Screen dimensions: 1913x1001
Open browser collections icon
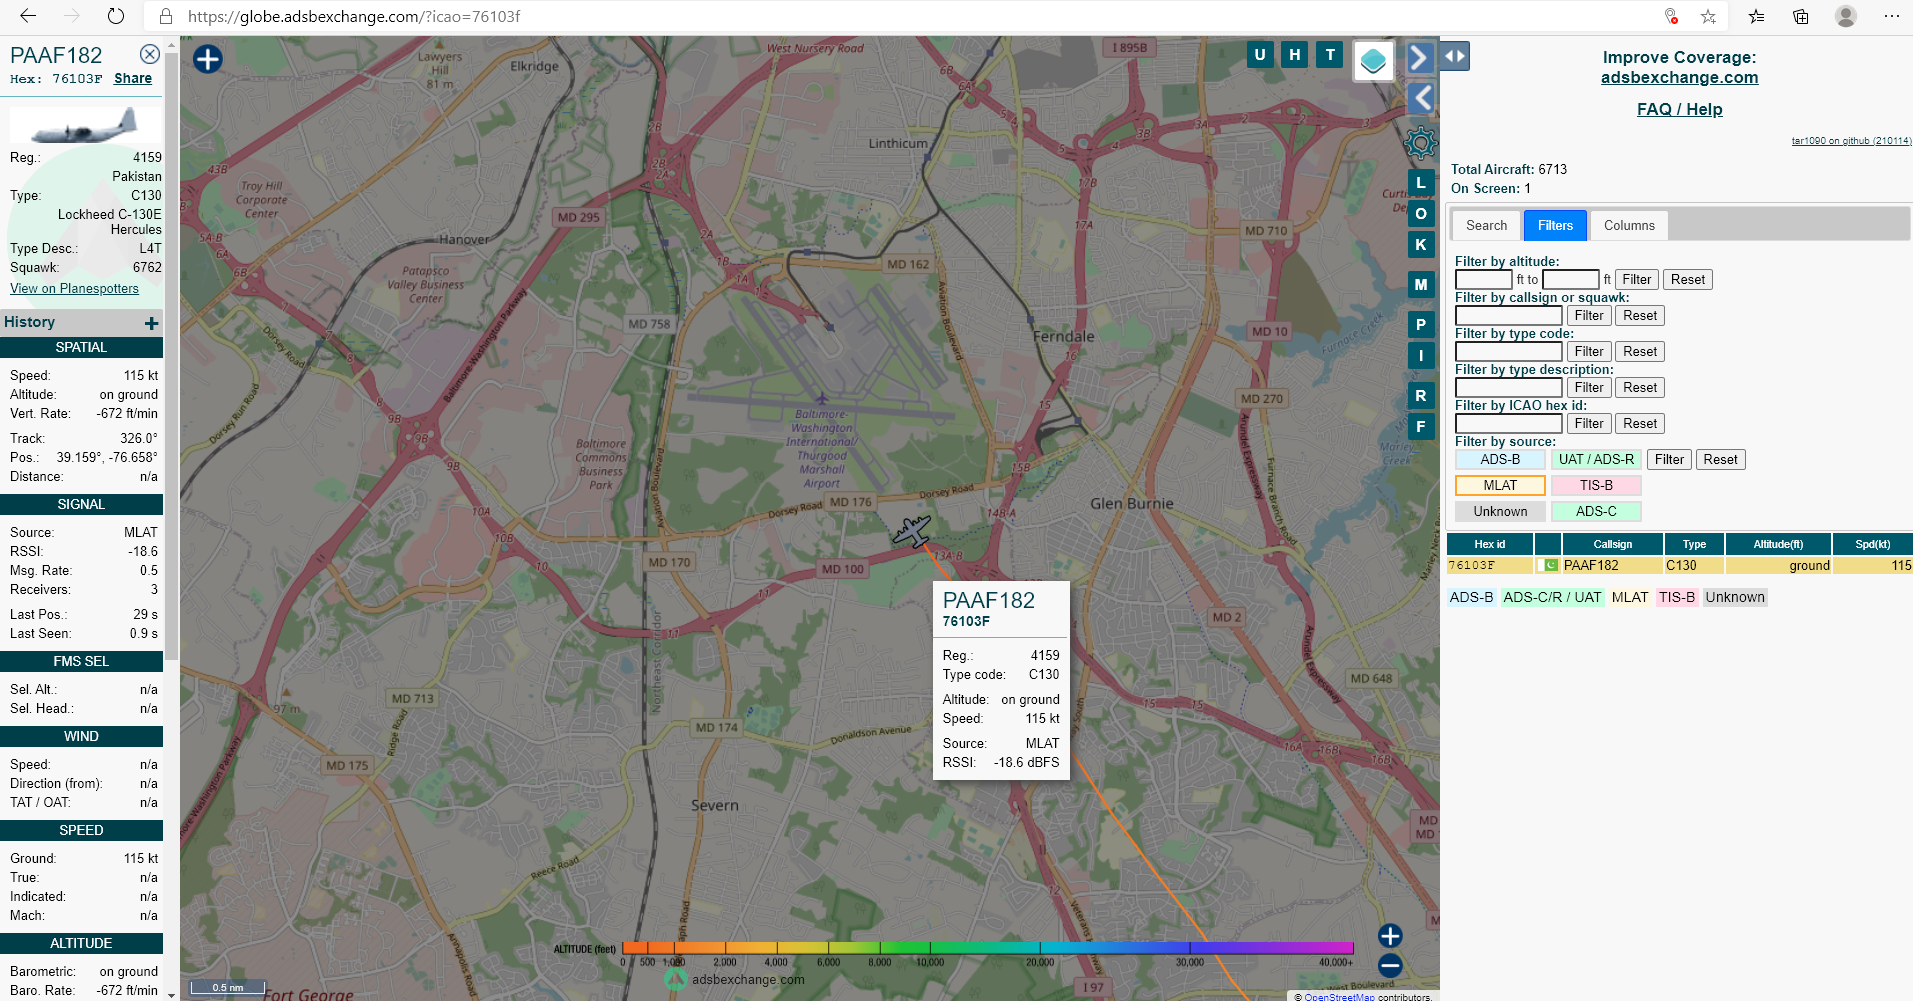click(x=1801, y=16)
